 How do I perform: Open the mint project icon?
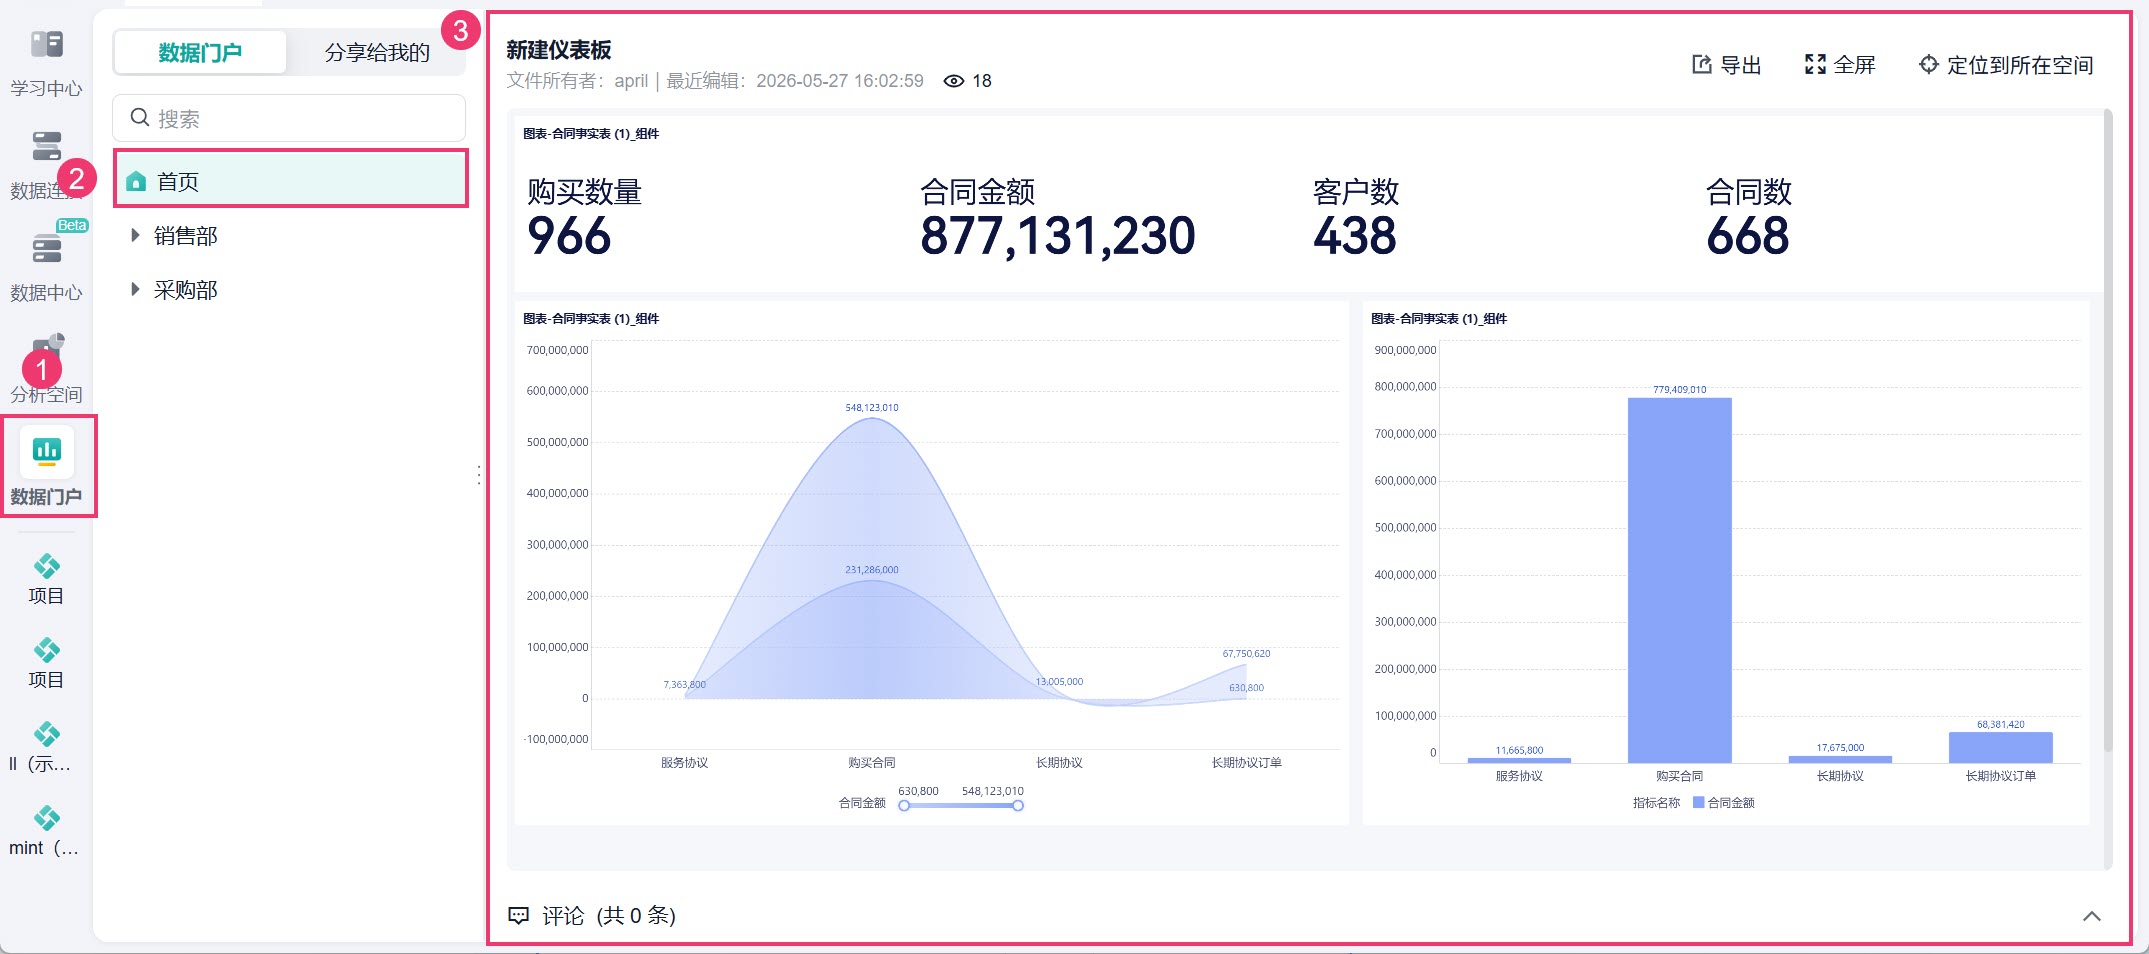(x=46, y=819)
